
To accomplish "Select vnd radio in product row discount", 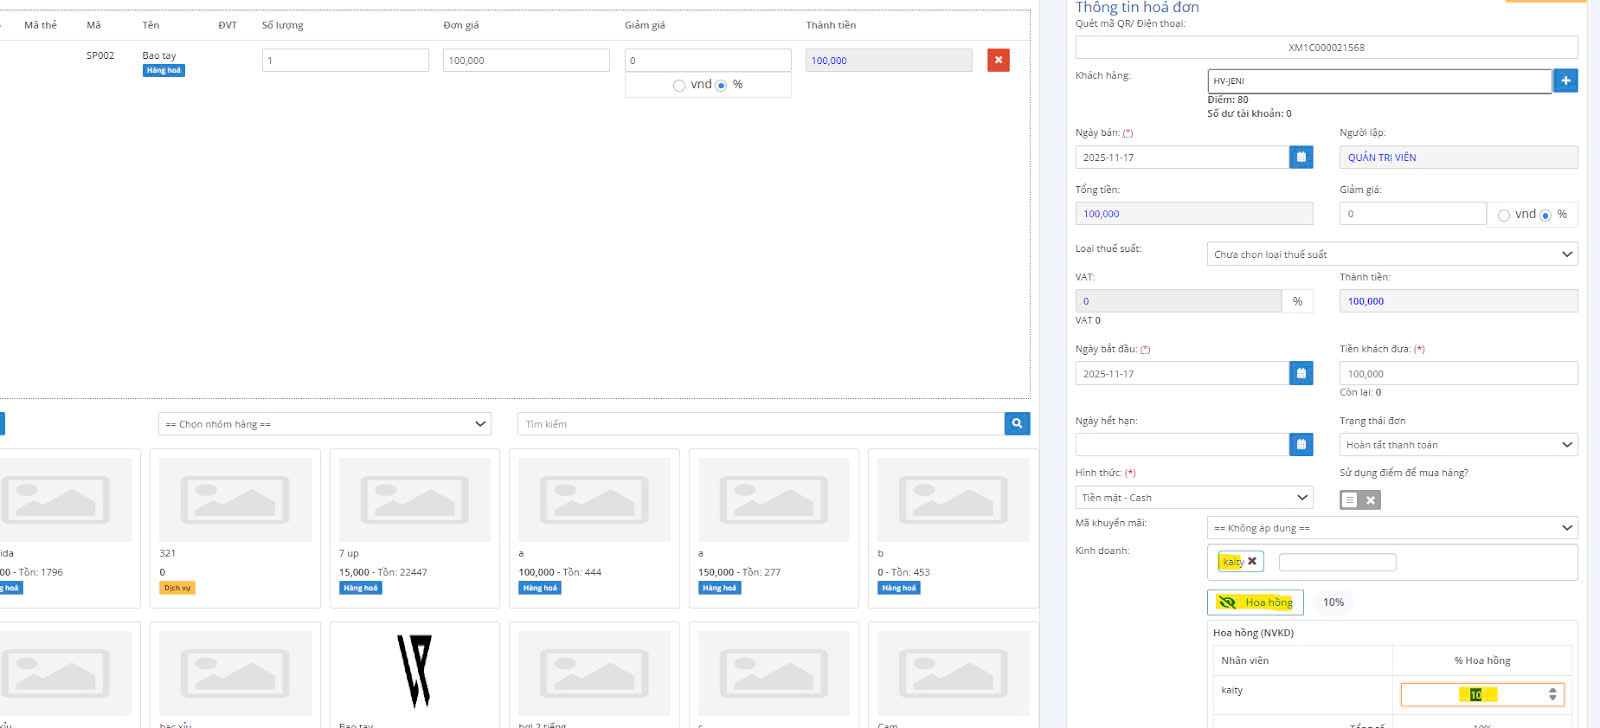I will coord(679,85).
